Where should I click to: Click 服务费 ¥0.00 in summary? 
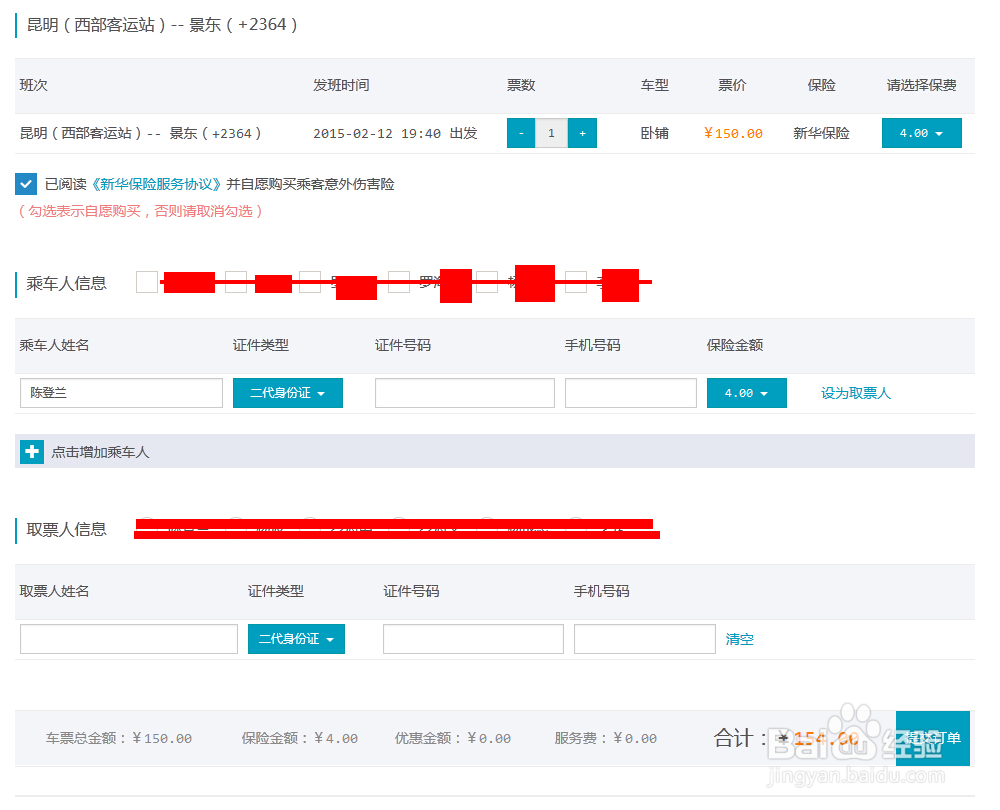tap(606, 739)
